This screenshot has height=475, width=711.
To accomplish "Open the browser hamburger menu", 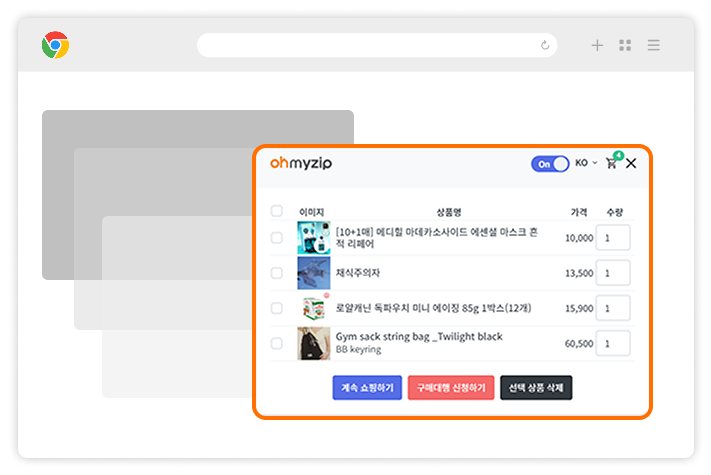I will pyautogui.click(x=653, y=45).
